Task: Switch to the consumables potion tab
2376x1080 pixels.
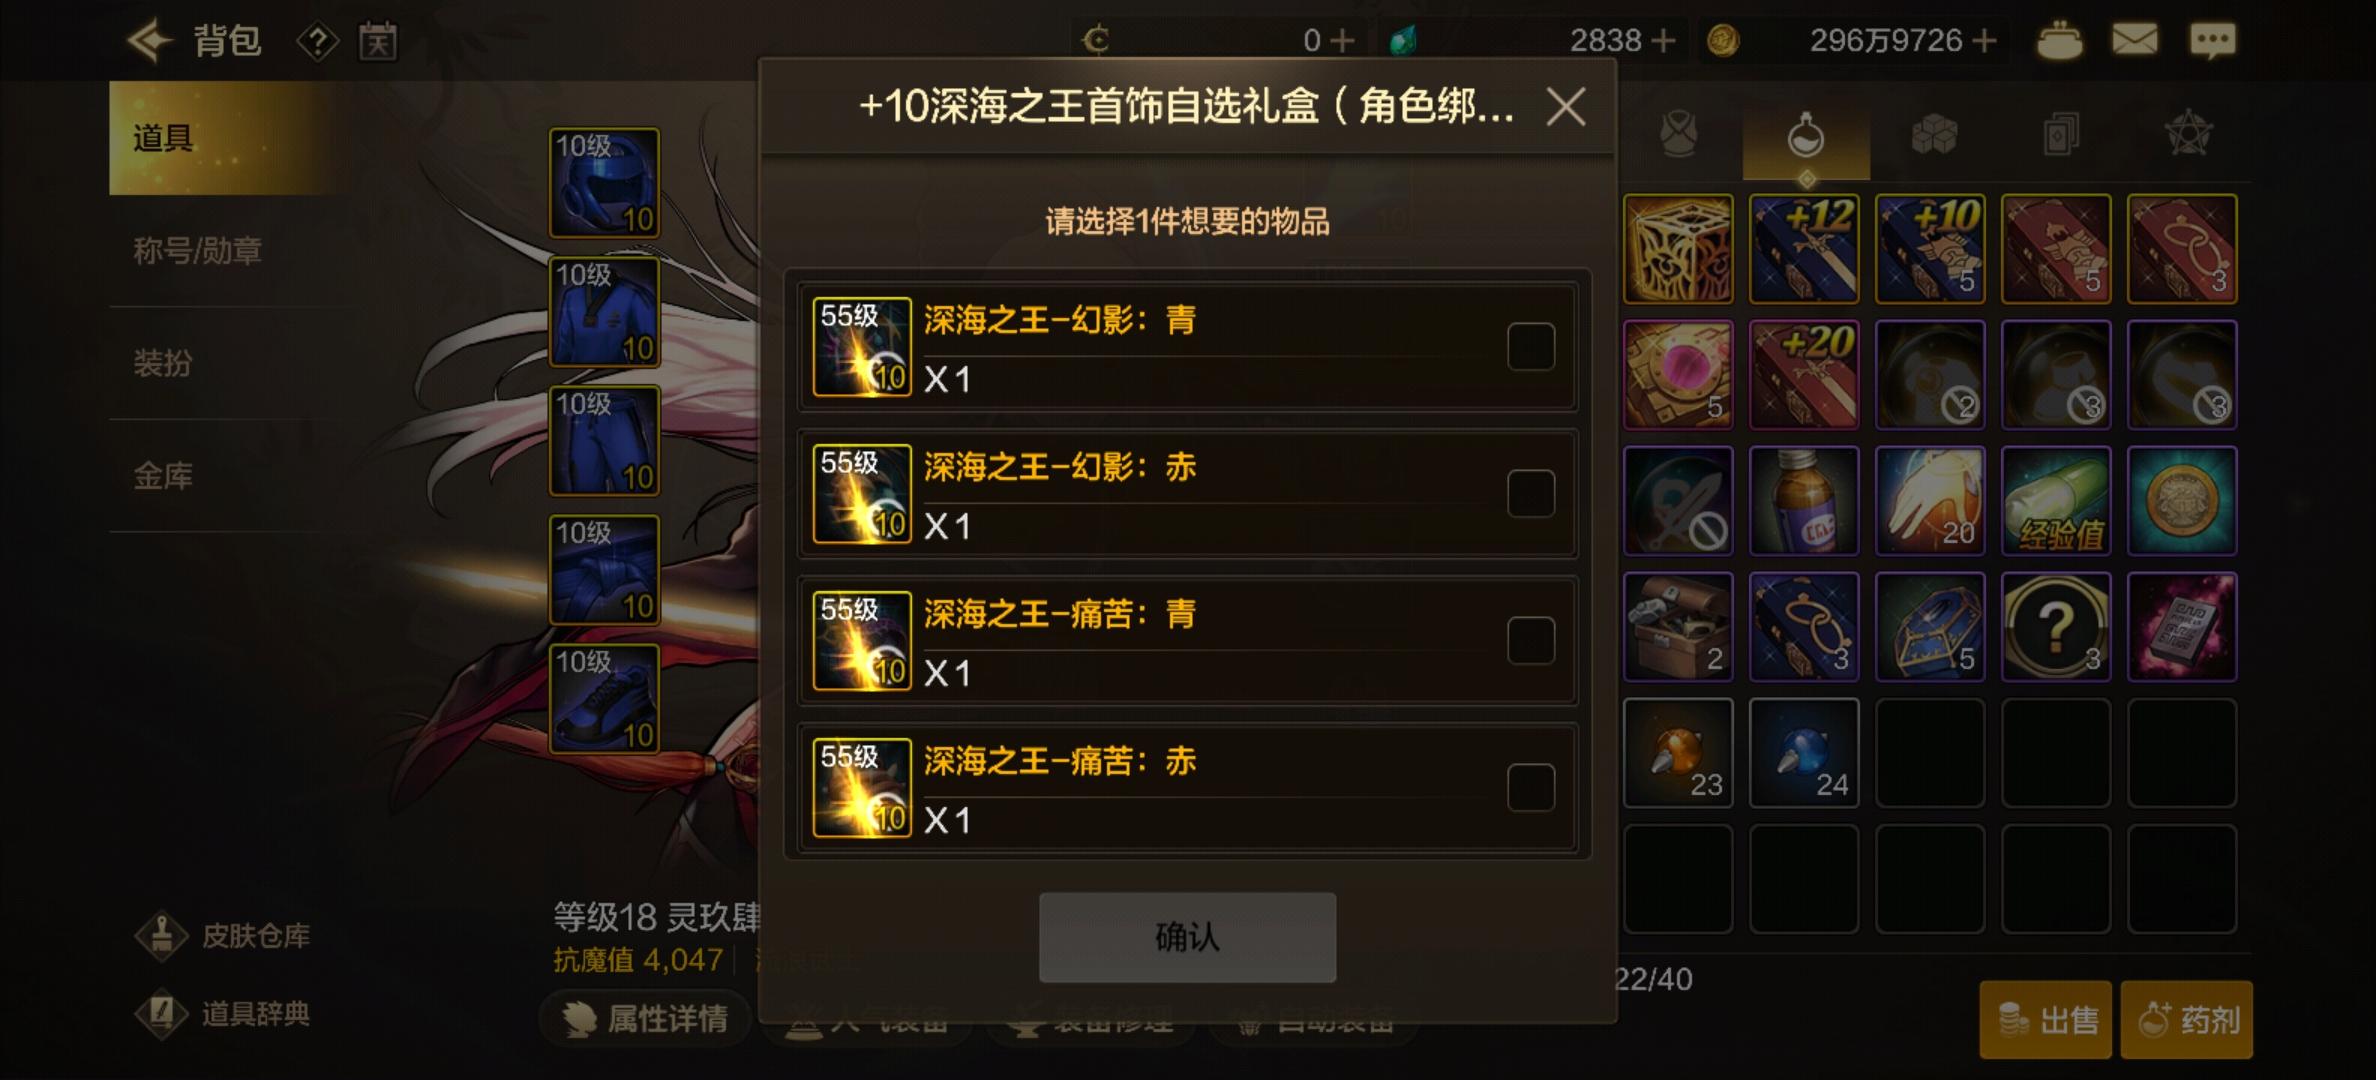Action: coord(1806,136)
